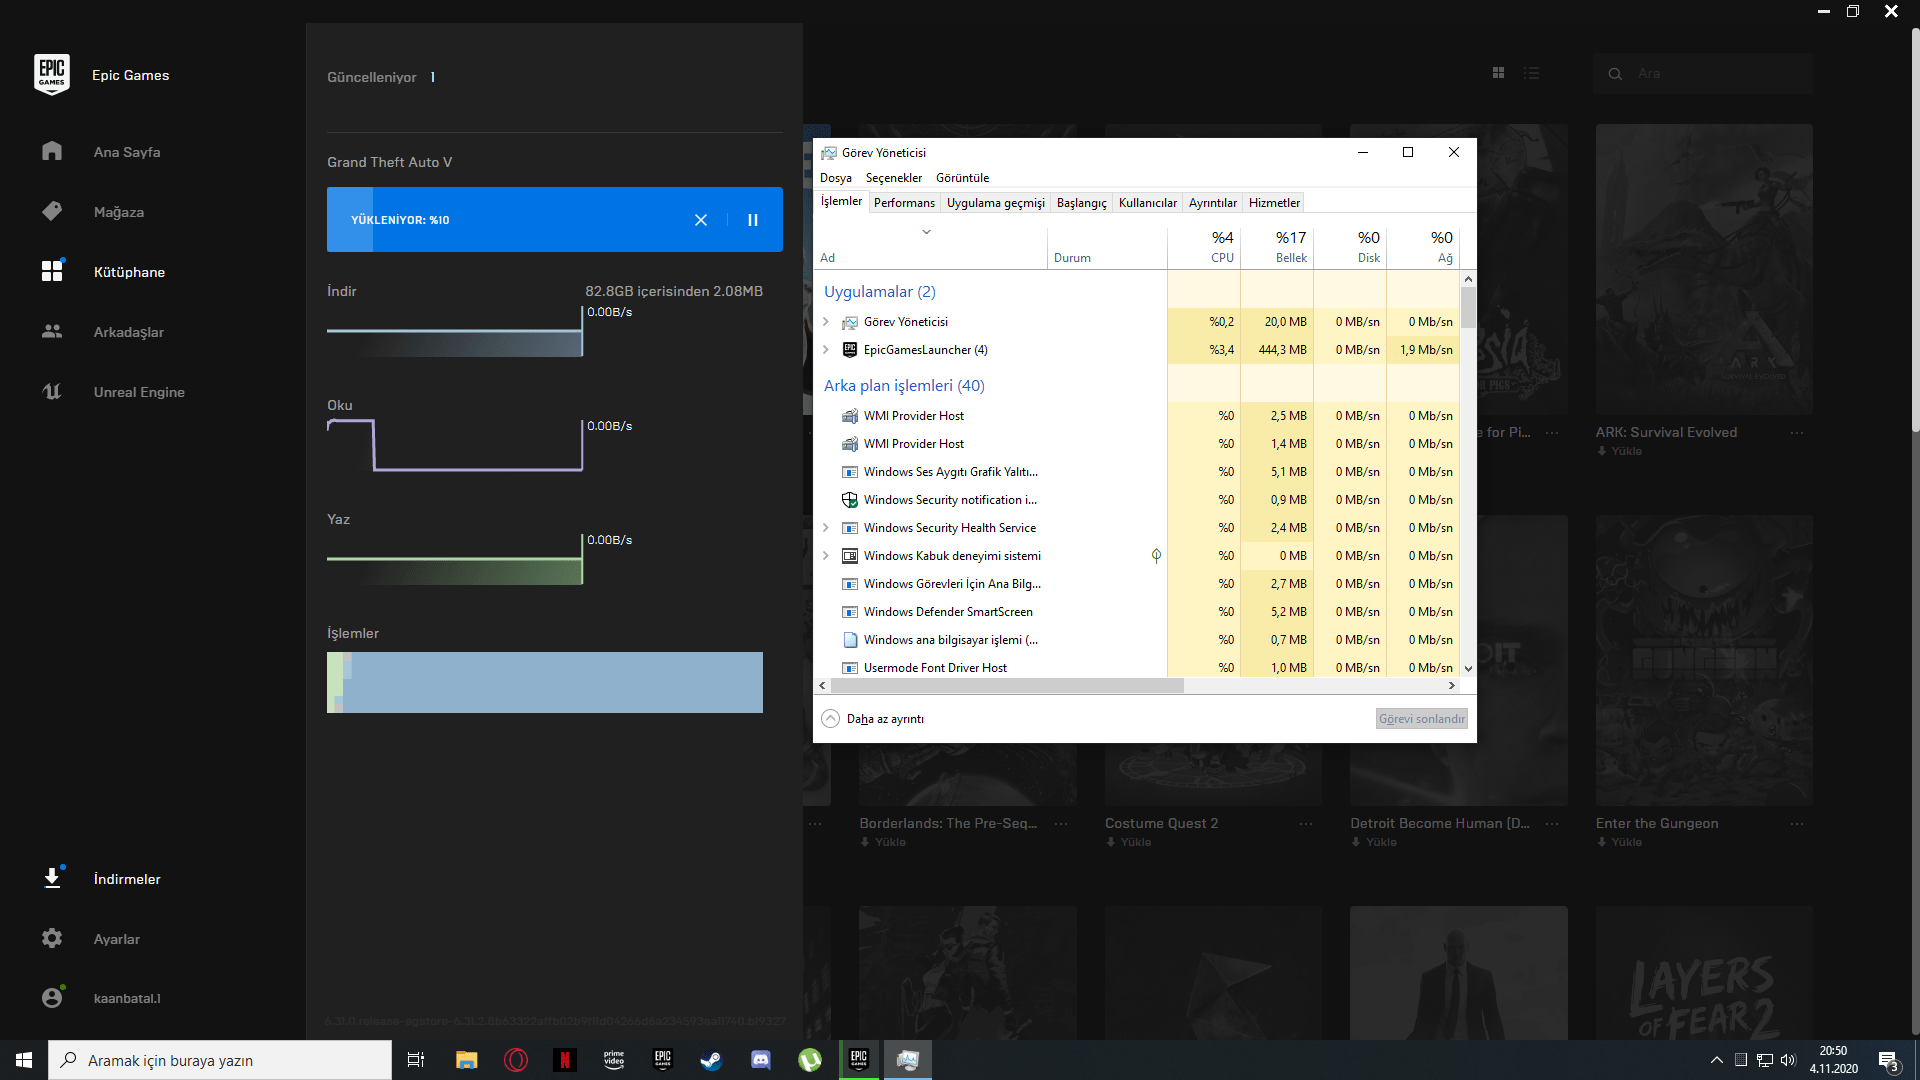Screen dimensions: 1920x1080
Task: Open the Arkadaşlar friends icon
Action: click(52, 331)
